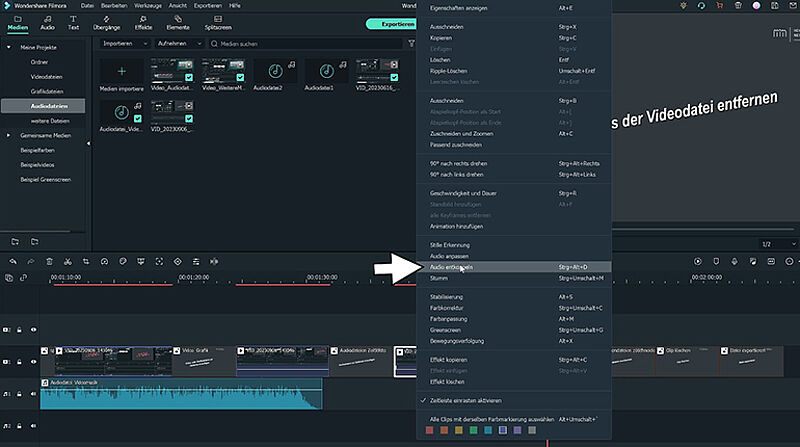This screenshot has height=447, width=800.
Task: Hide video track 1 with eye icon
Action: [x=33, y=362]
